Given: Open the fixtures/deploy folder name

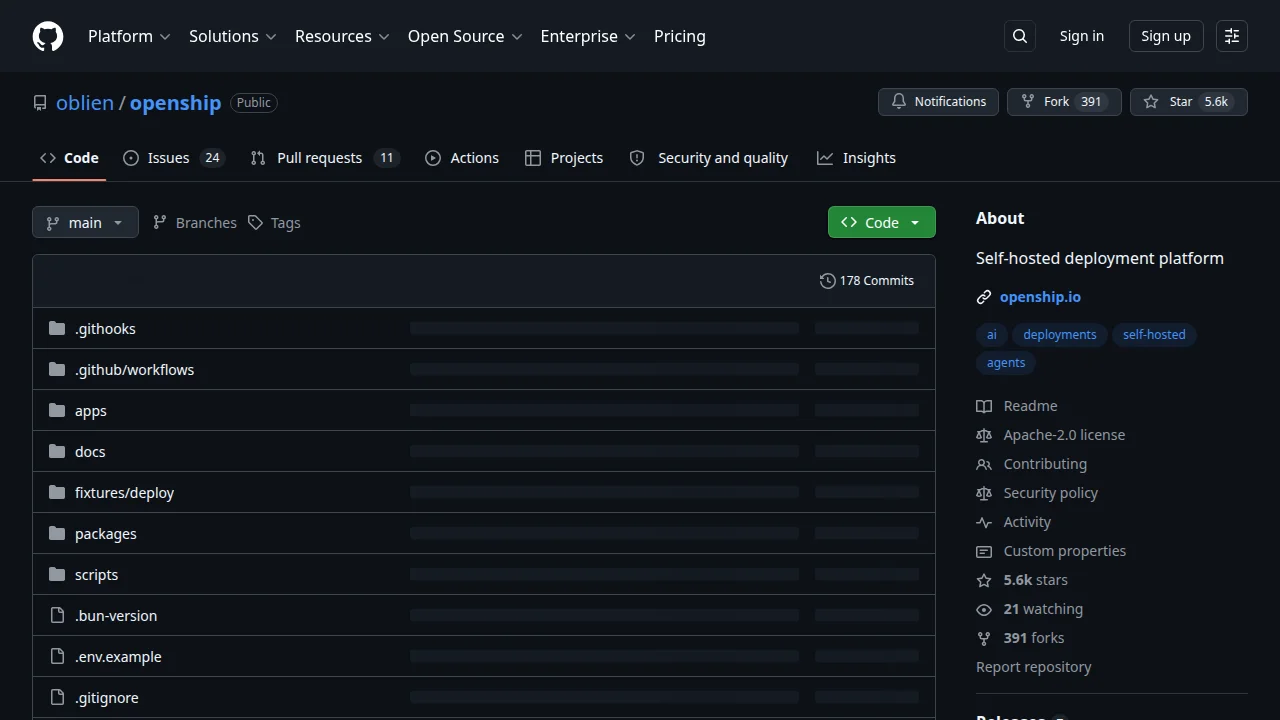Looking at the screenshot, I should point(124,493).
